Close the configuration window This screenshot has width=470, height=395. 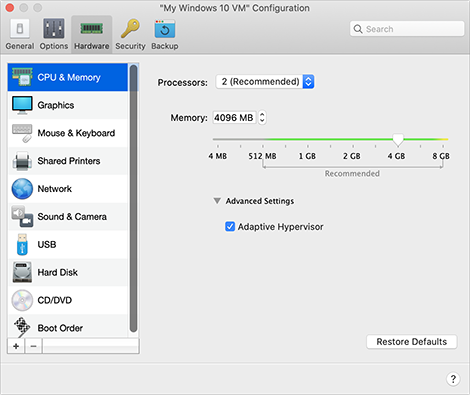coord(10,7)
